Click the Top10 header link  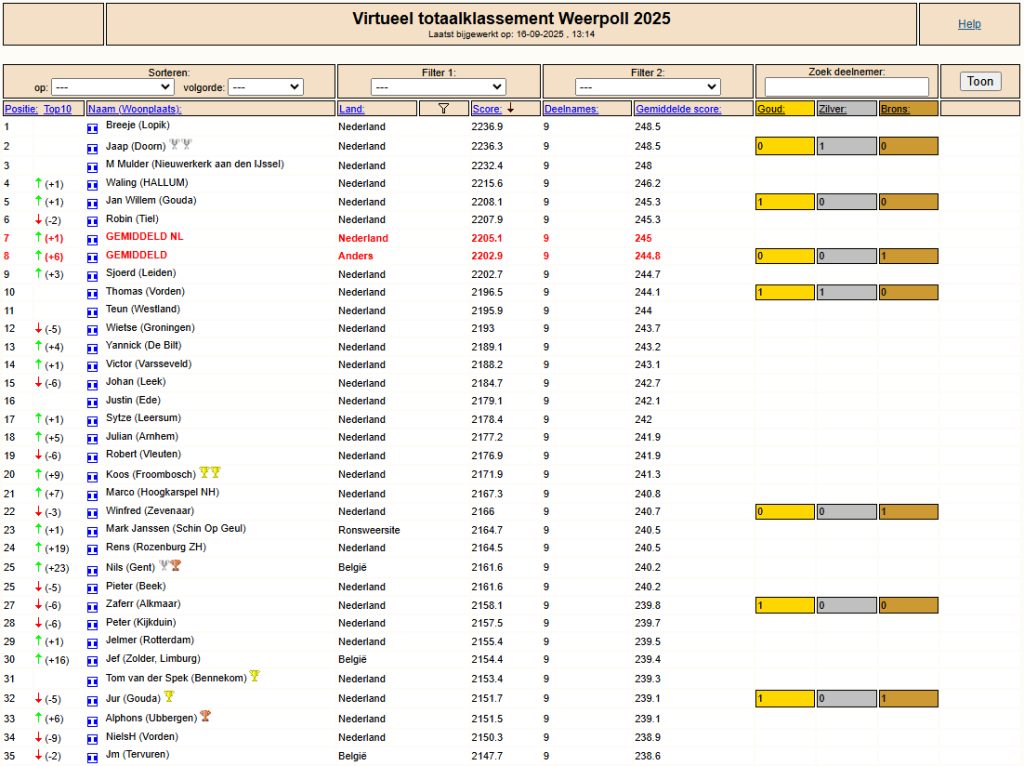pos(57,109)
